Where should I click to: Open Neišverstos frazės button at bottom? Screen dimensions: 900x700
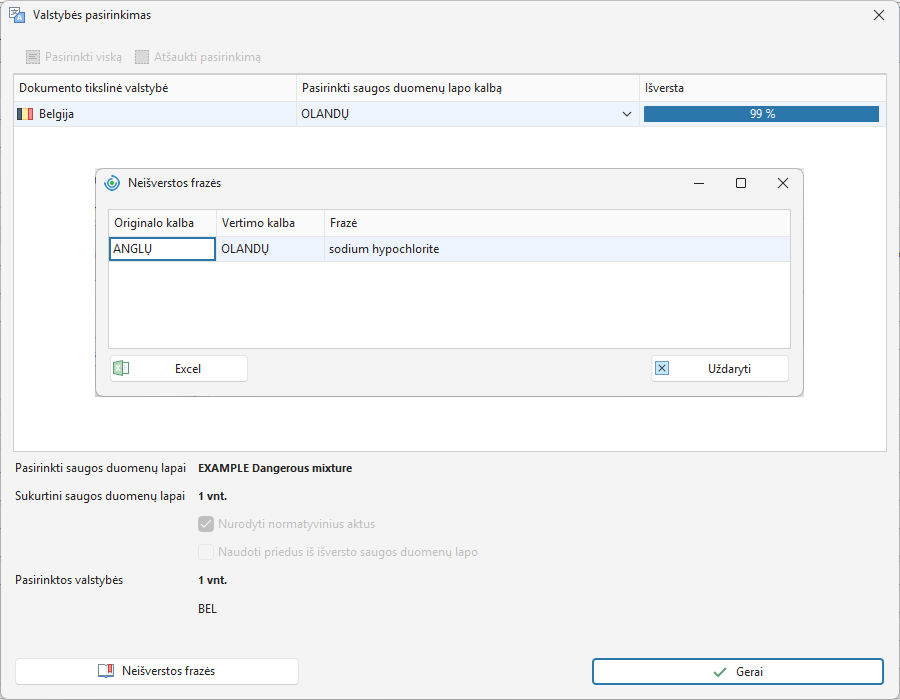[x=157, y=671]
